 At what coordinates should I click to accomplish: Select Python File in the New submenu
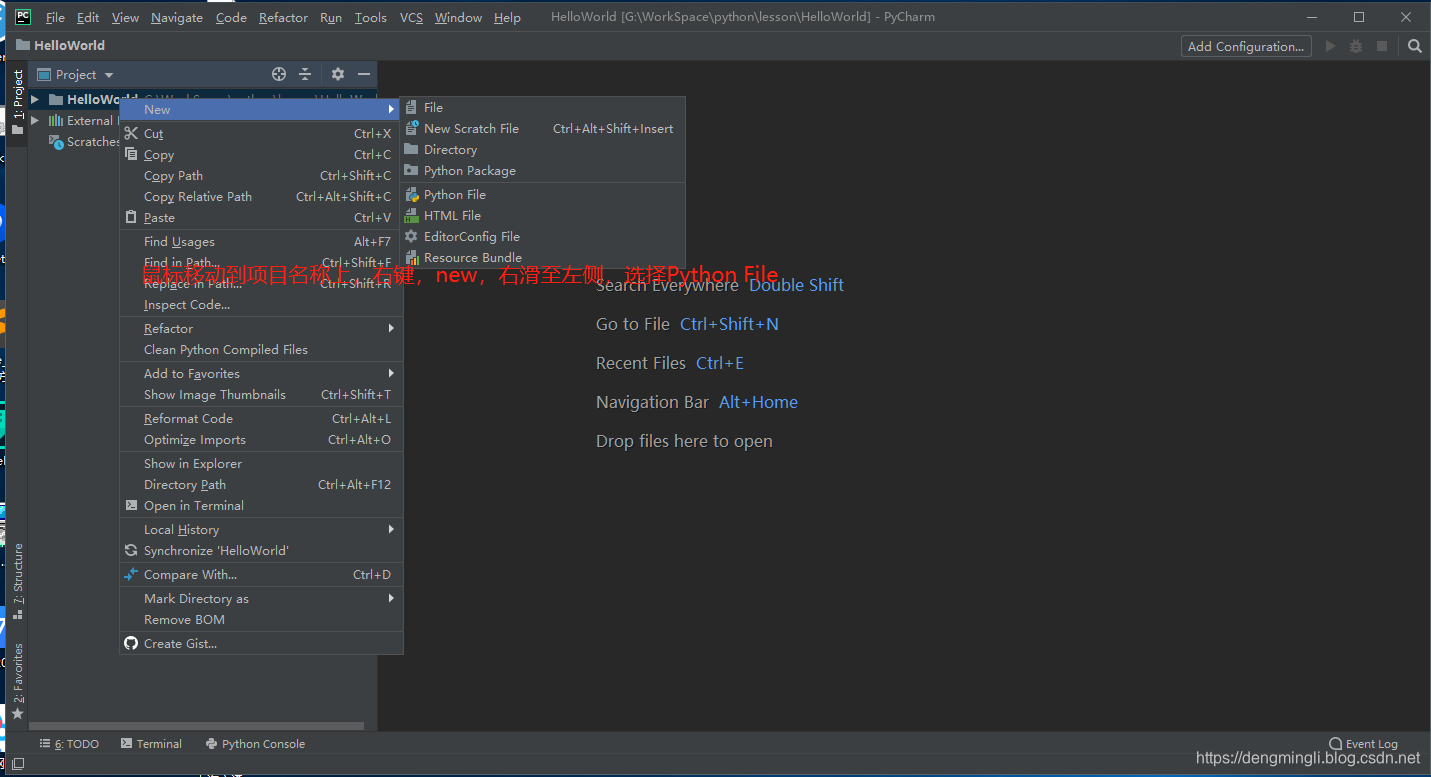point(542,194)
